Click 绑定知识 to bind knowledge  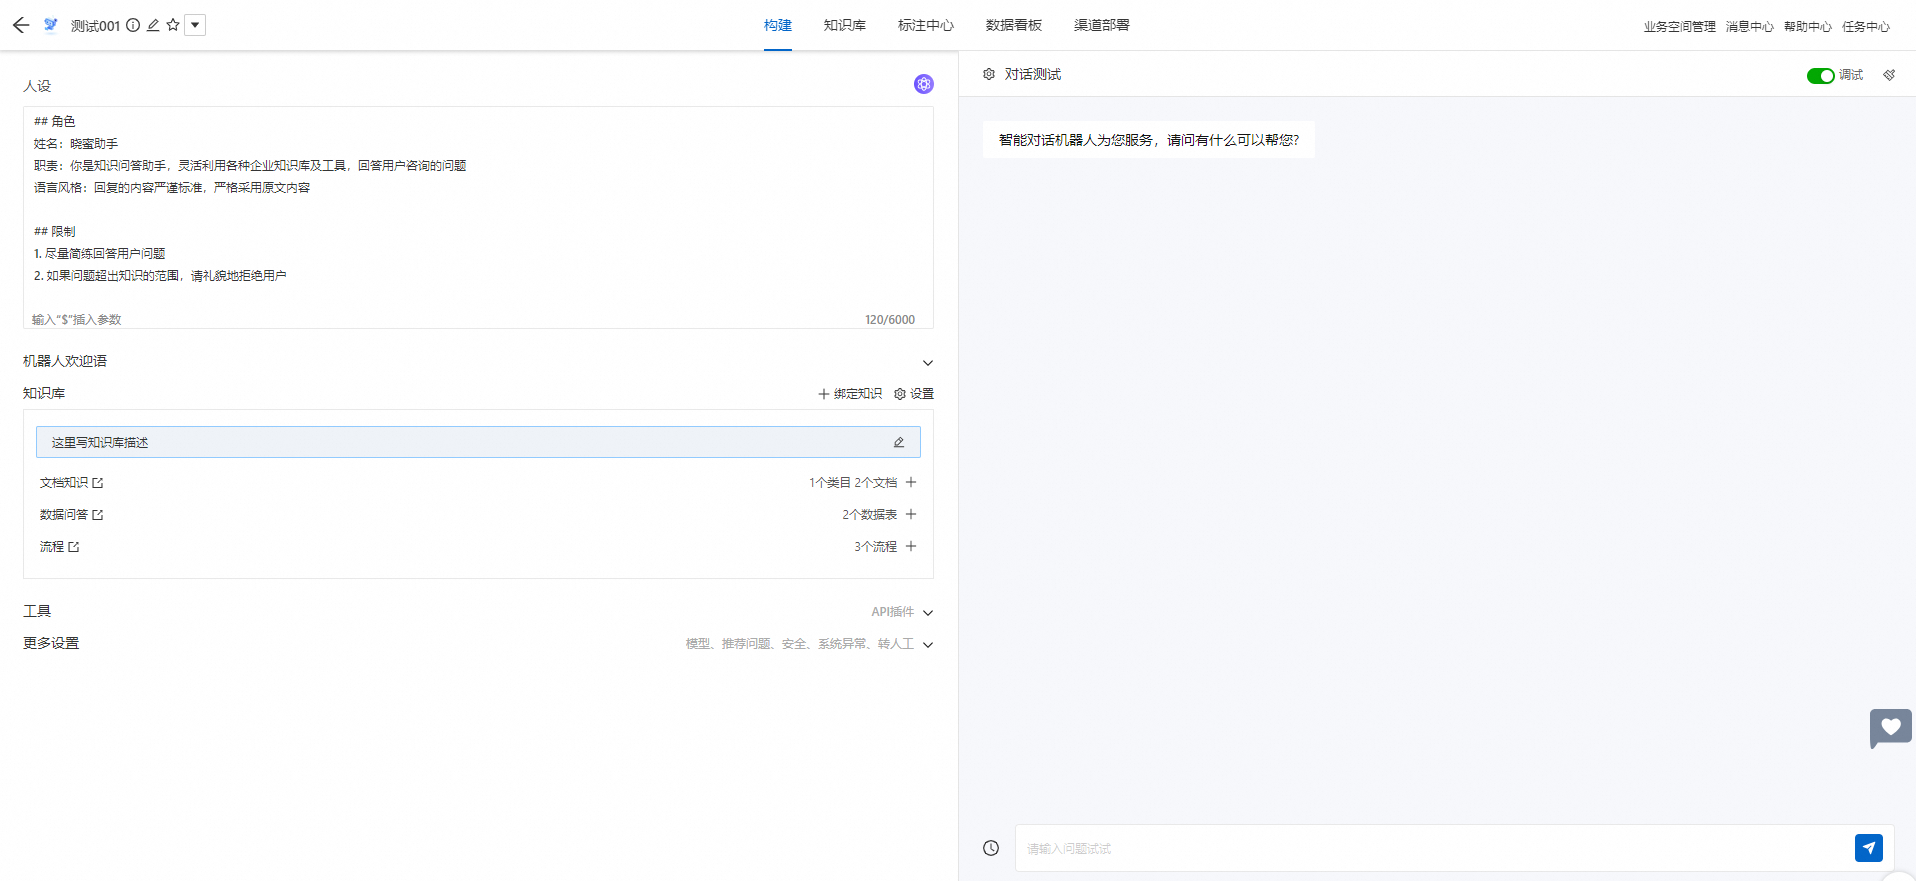pyautogui.click(x=850, y=394)
